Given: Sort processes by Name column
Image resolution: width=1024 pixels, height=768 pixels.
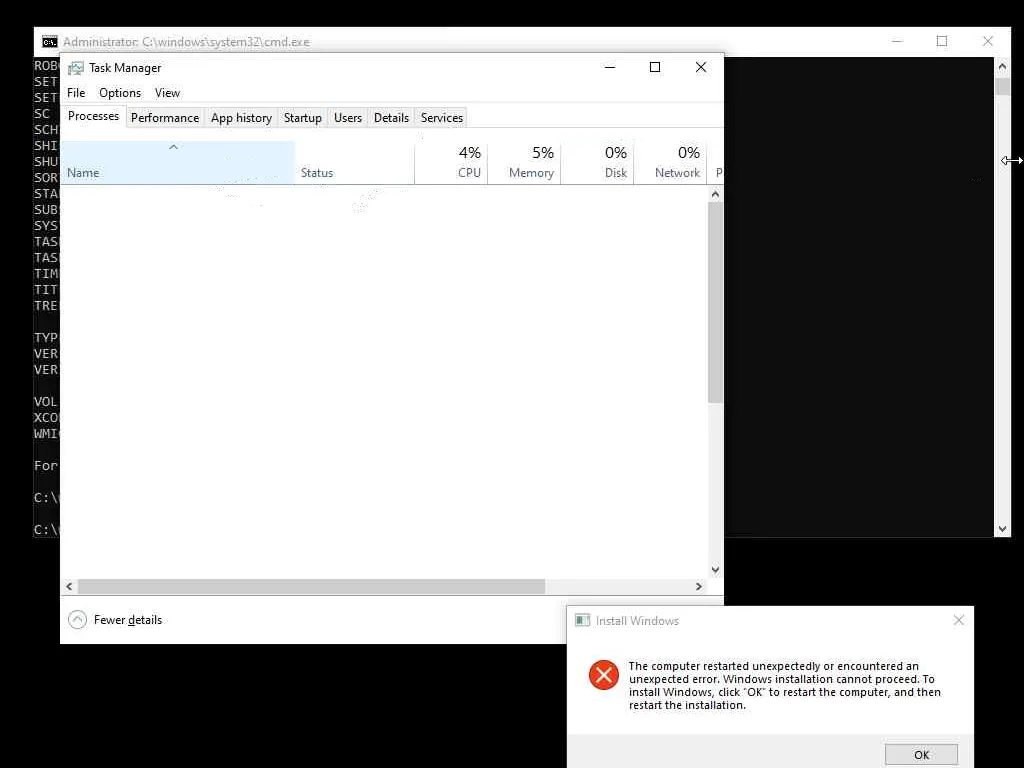Looking at the screenshot, I should click(x=178, y=163).
